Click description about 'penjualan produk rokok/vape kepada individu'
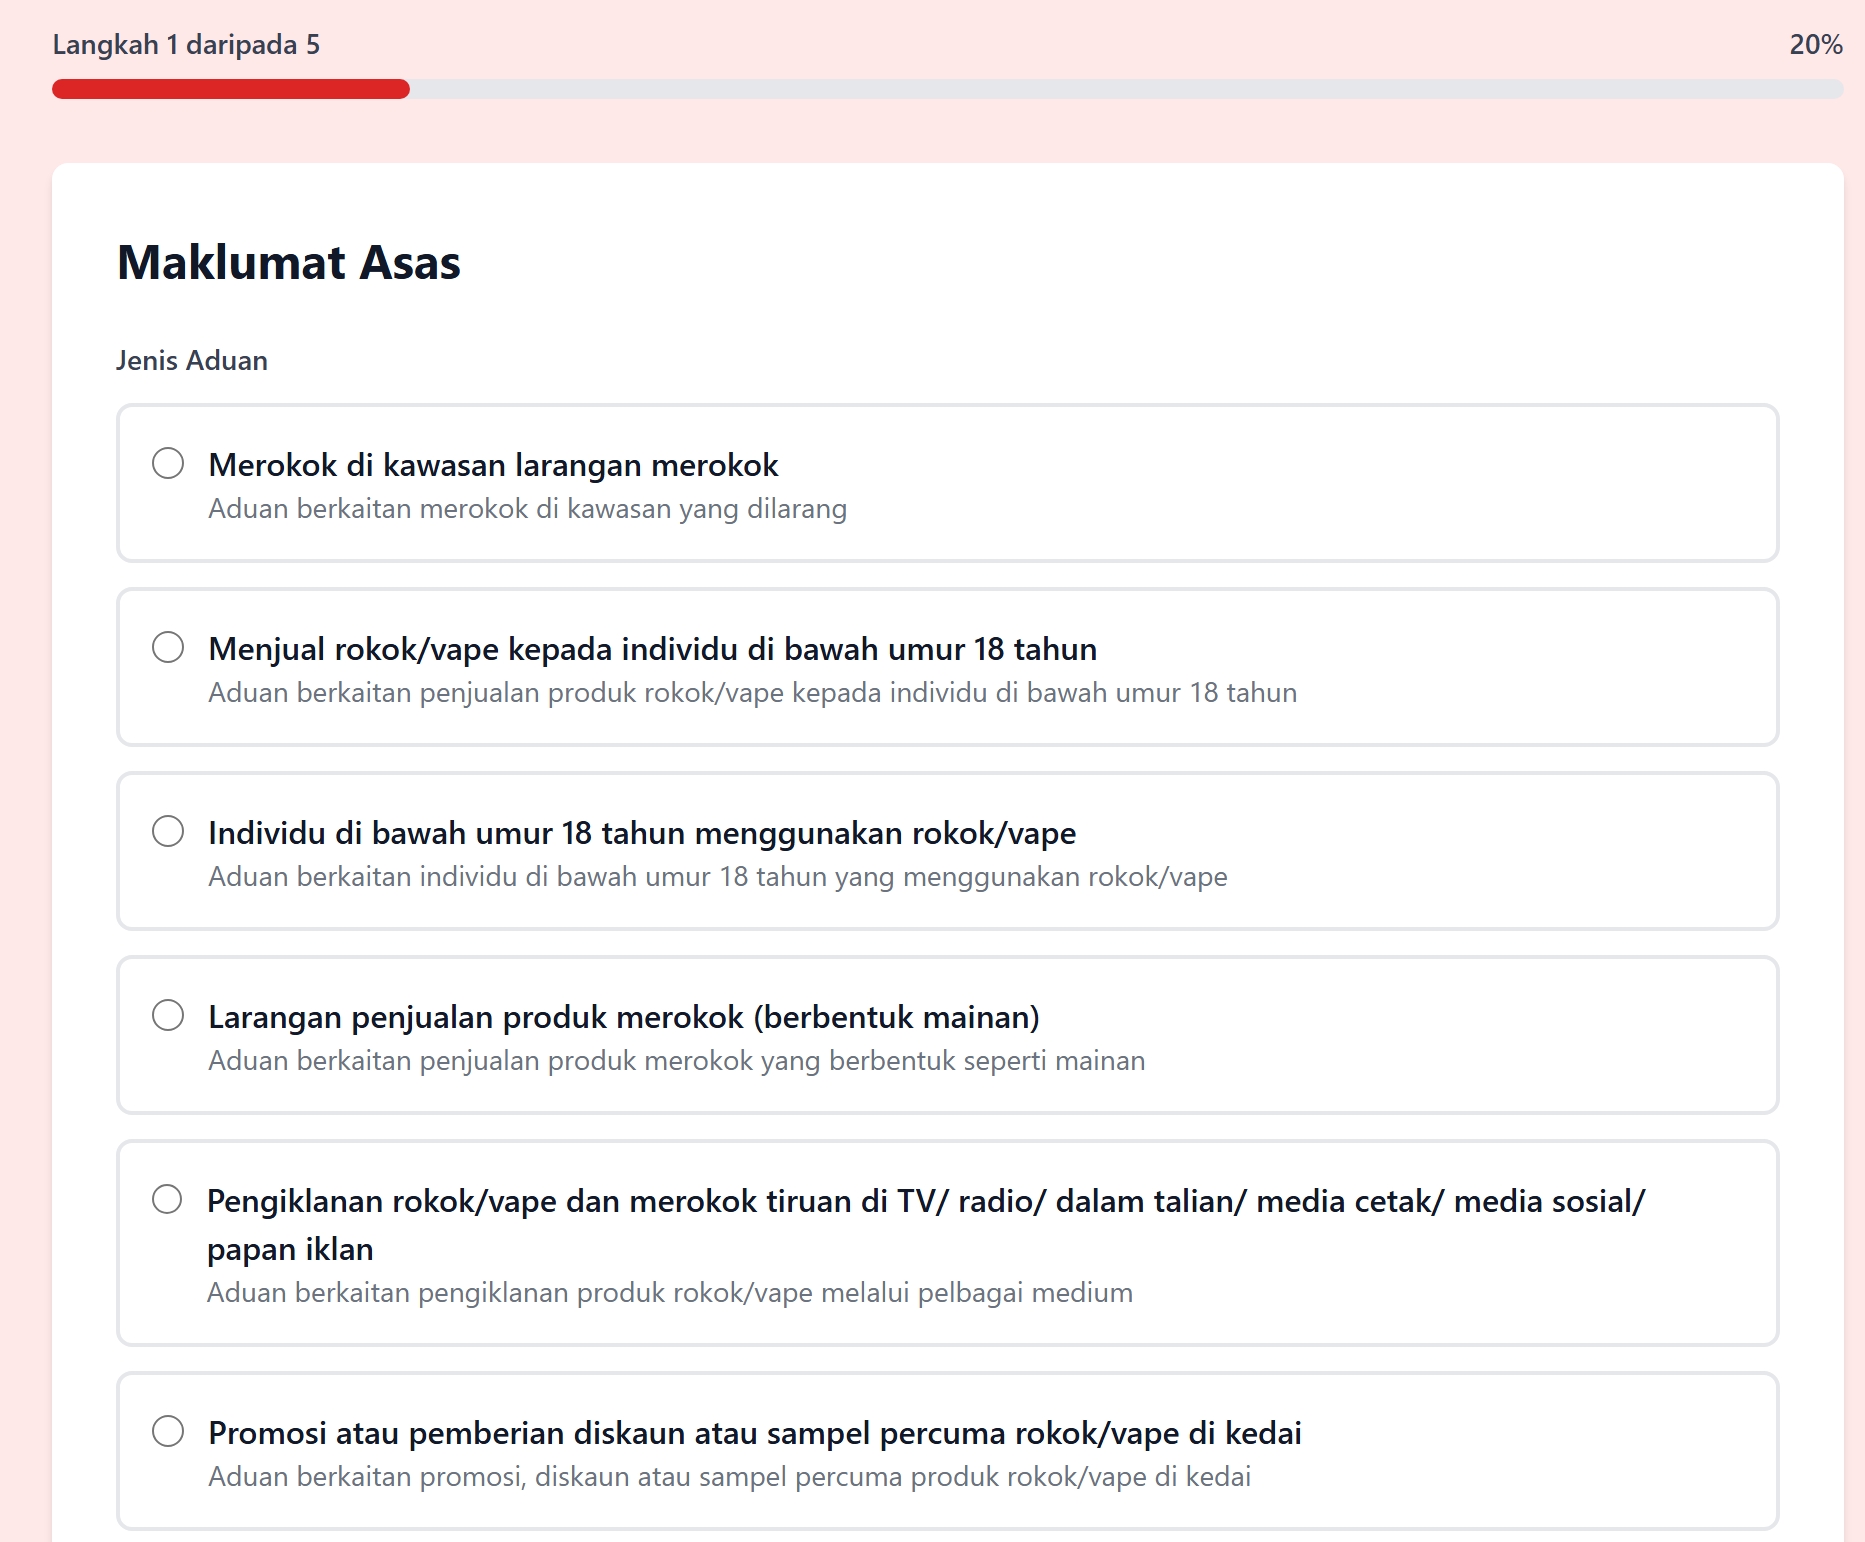 pyautogui.click(x=752, y=693)
